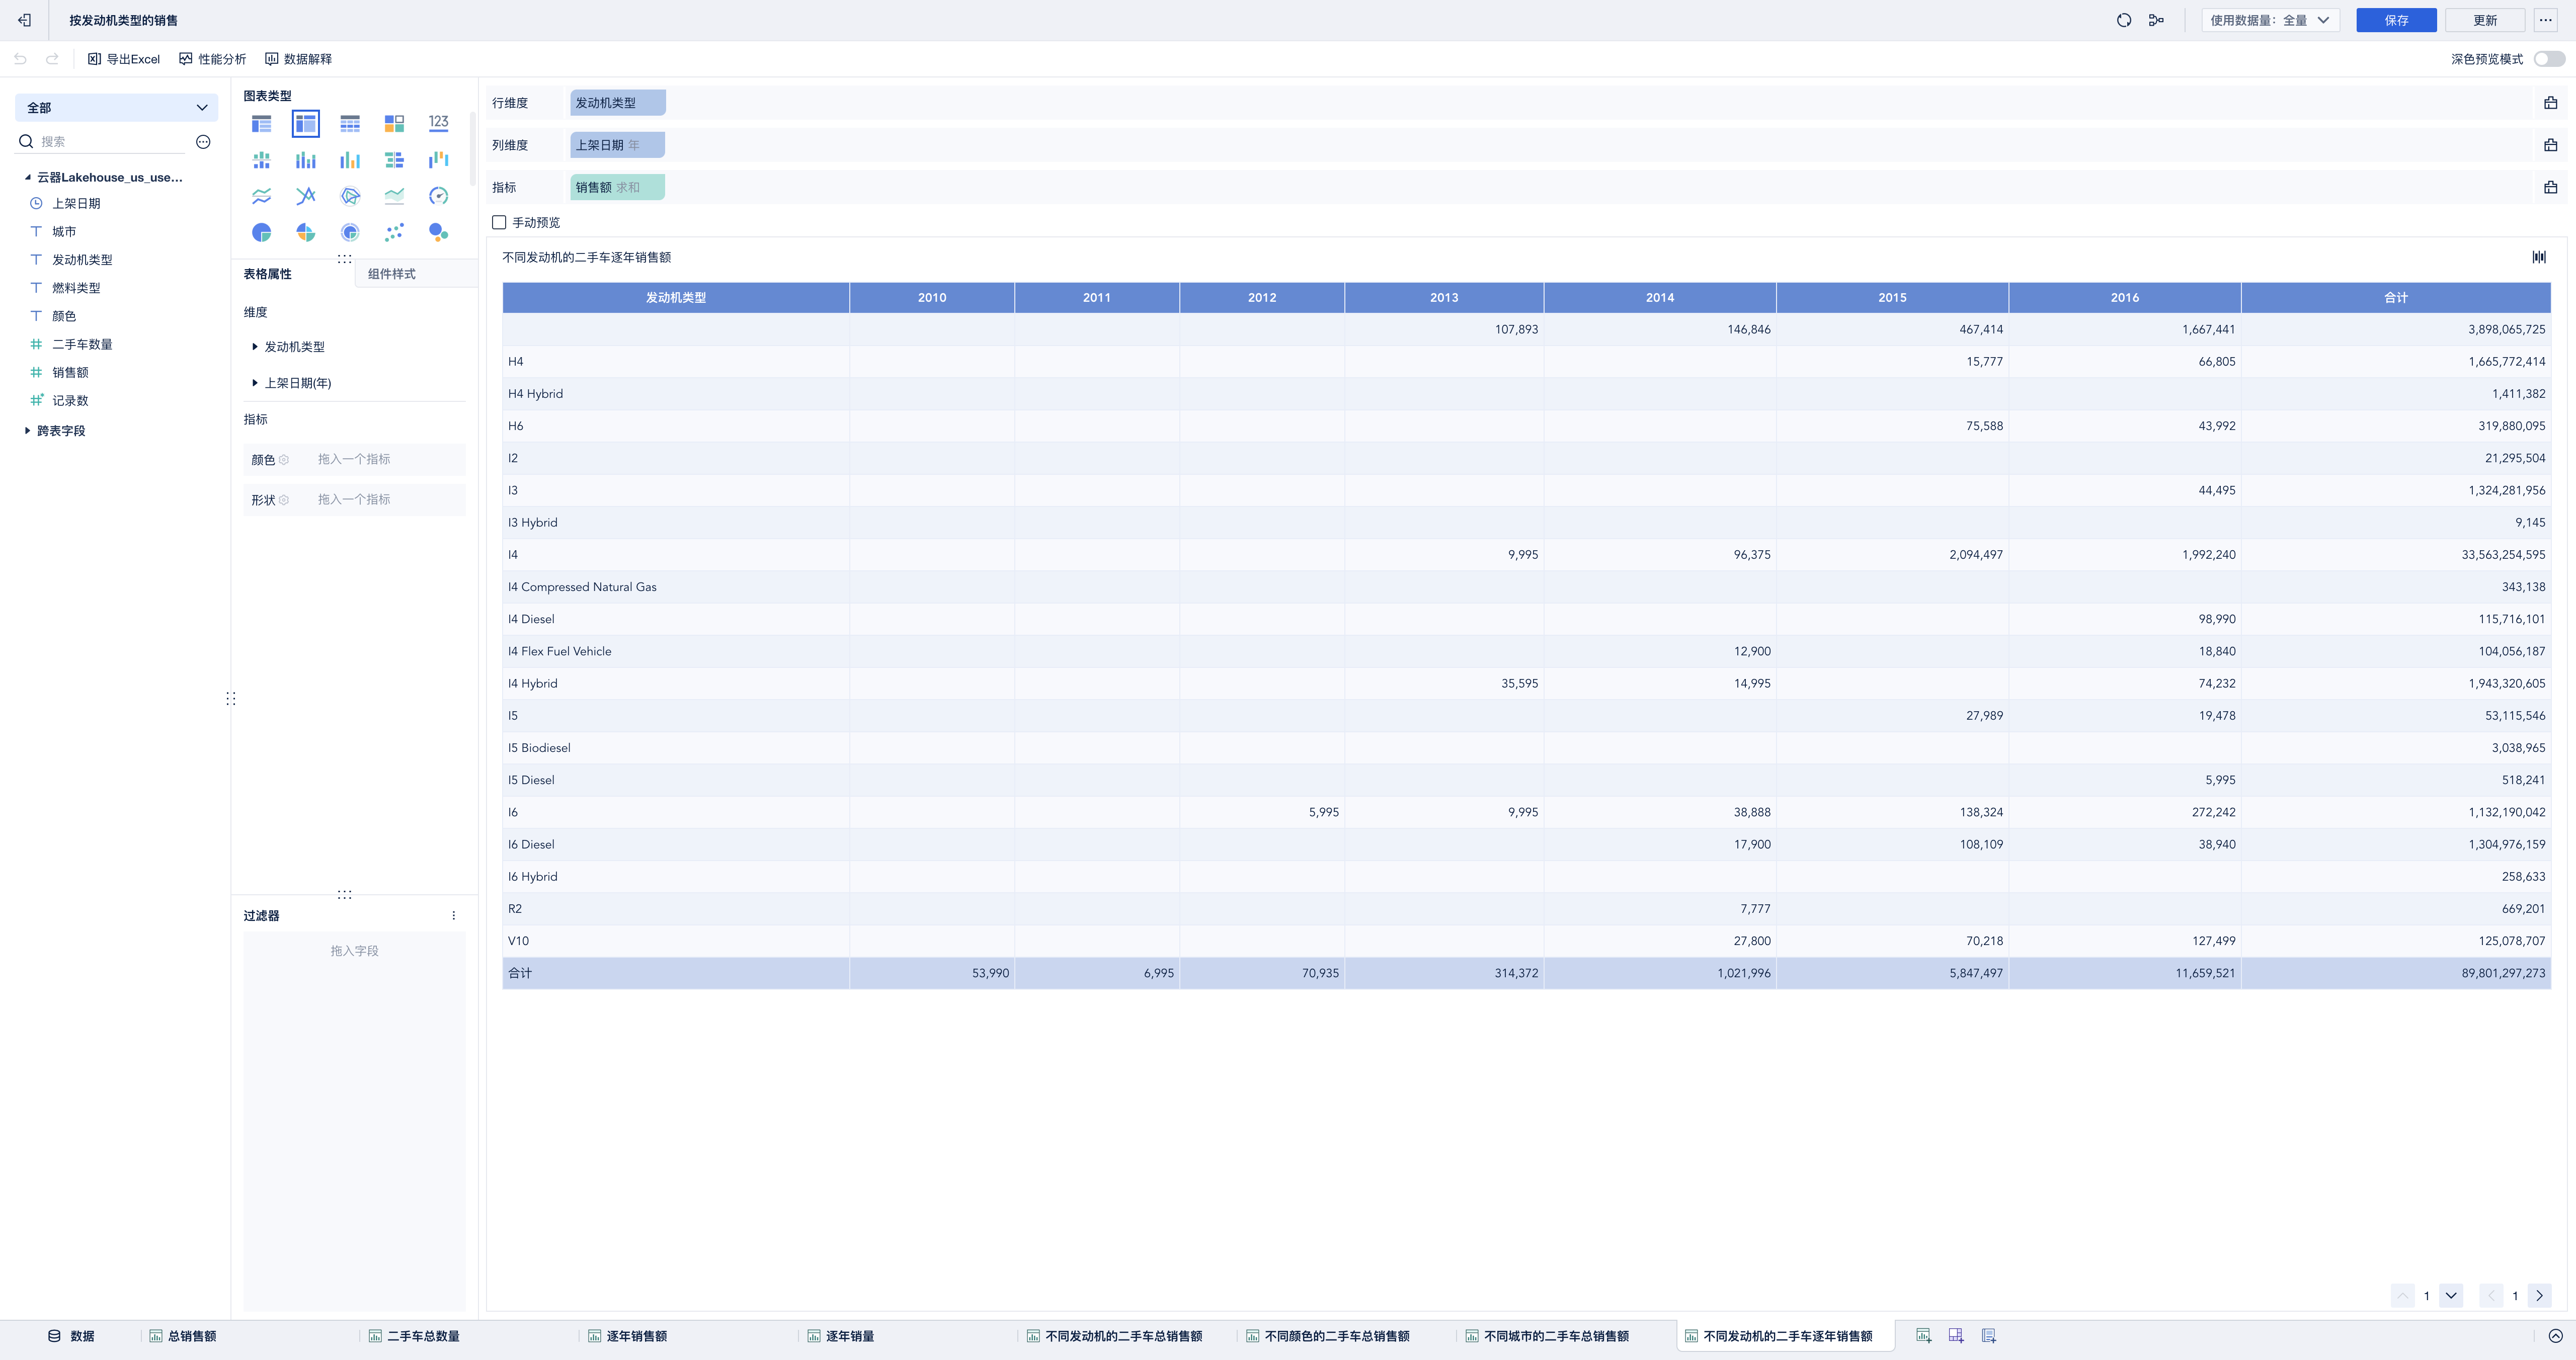The height and width of the screenshot is (1360, 2576).
Task: Open the 全部 dataset dropdown
Action: 117,107
